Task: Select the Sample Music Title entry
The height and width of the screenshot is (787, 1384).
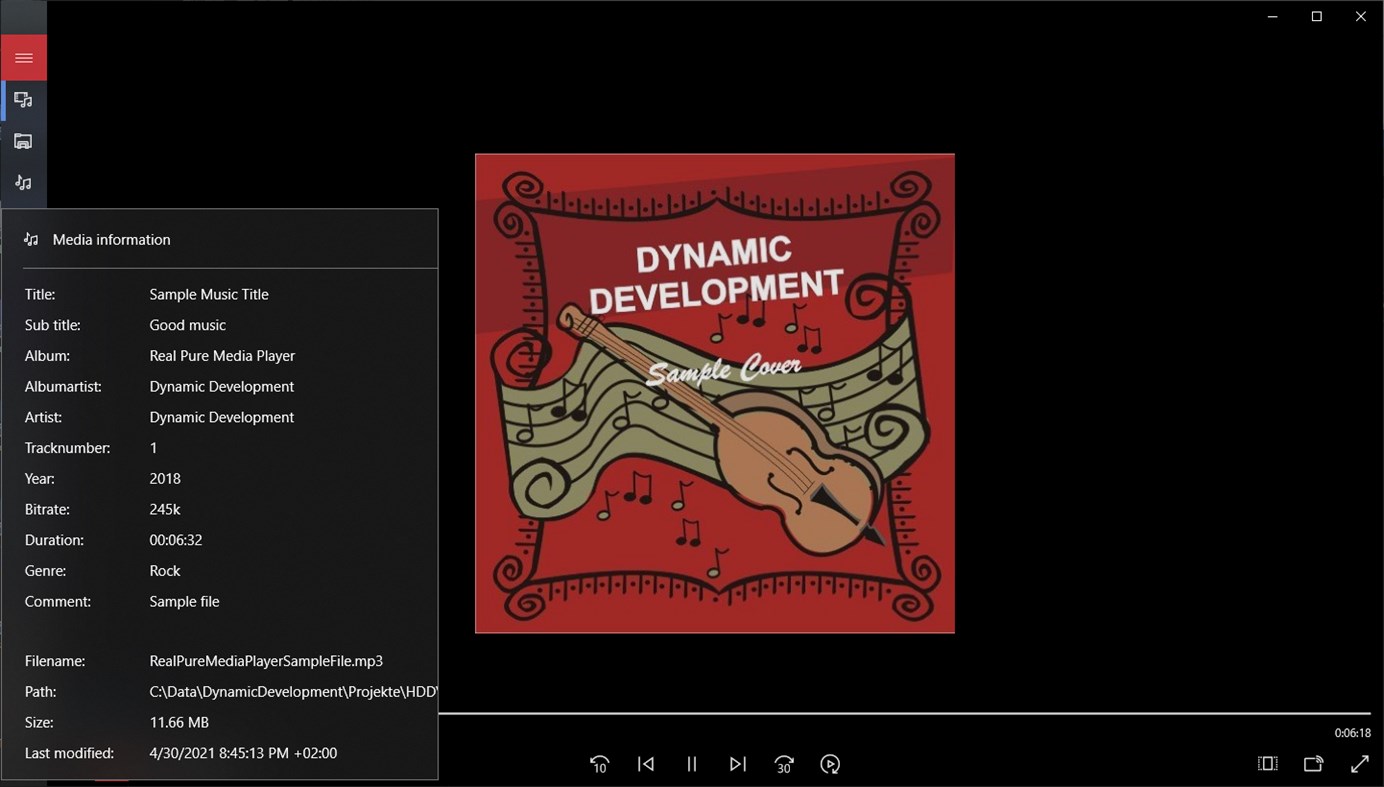Action: pyautogui.click(x=208, y=294)
